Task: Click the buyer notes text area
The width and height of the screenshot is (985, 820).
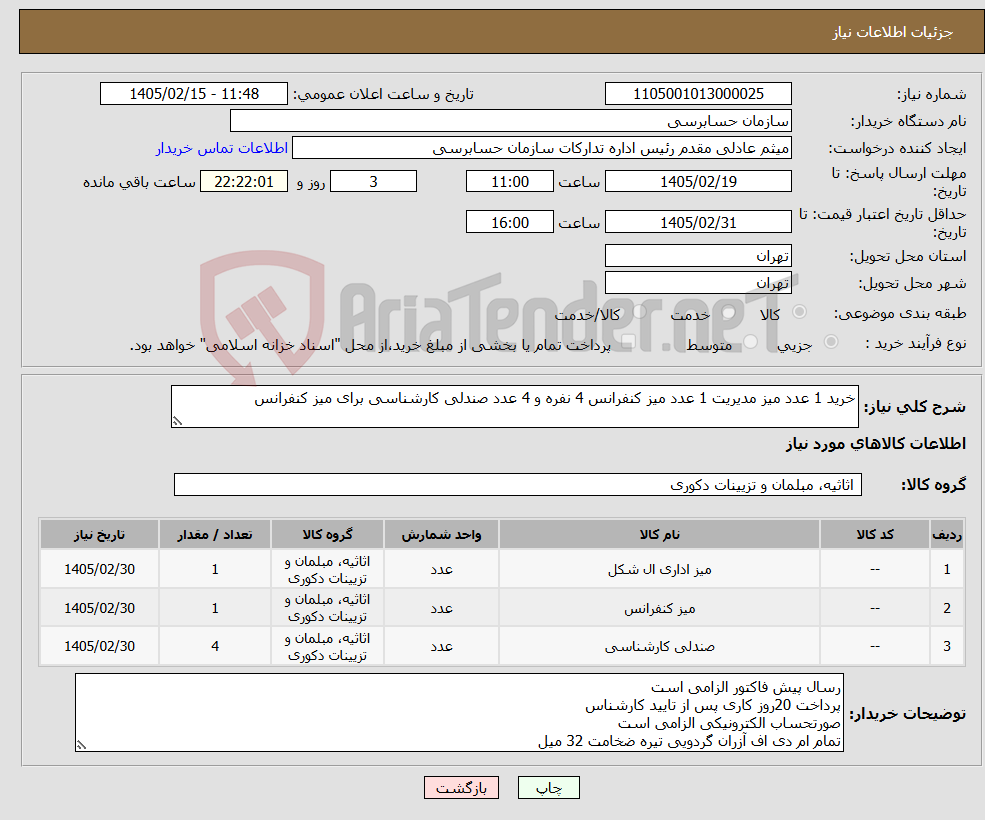Action: 459,713
